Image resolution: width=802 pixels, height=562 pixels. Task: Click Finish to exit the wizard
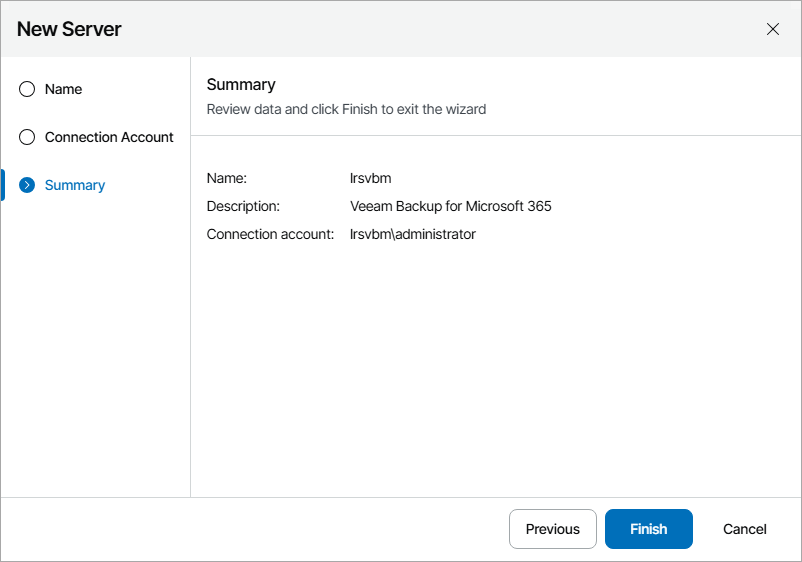(648, 529)
